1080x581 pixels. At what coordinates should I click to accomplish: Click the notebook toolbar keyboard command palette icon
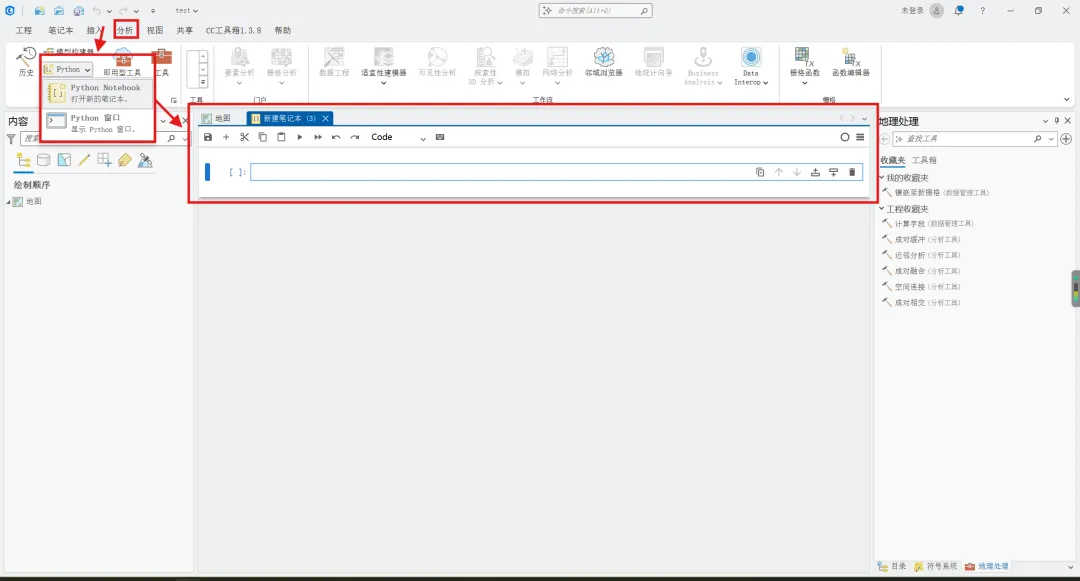click(x=440, y=137)
